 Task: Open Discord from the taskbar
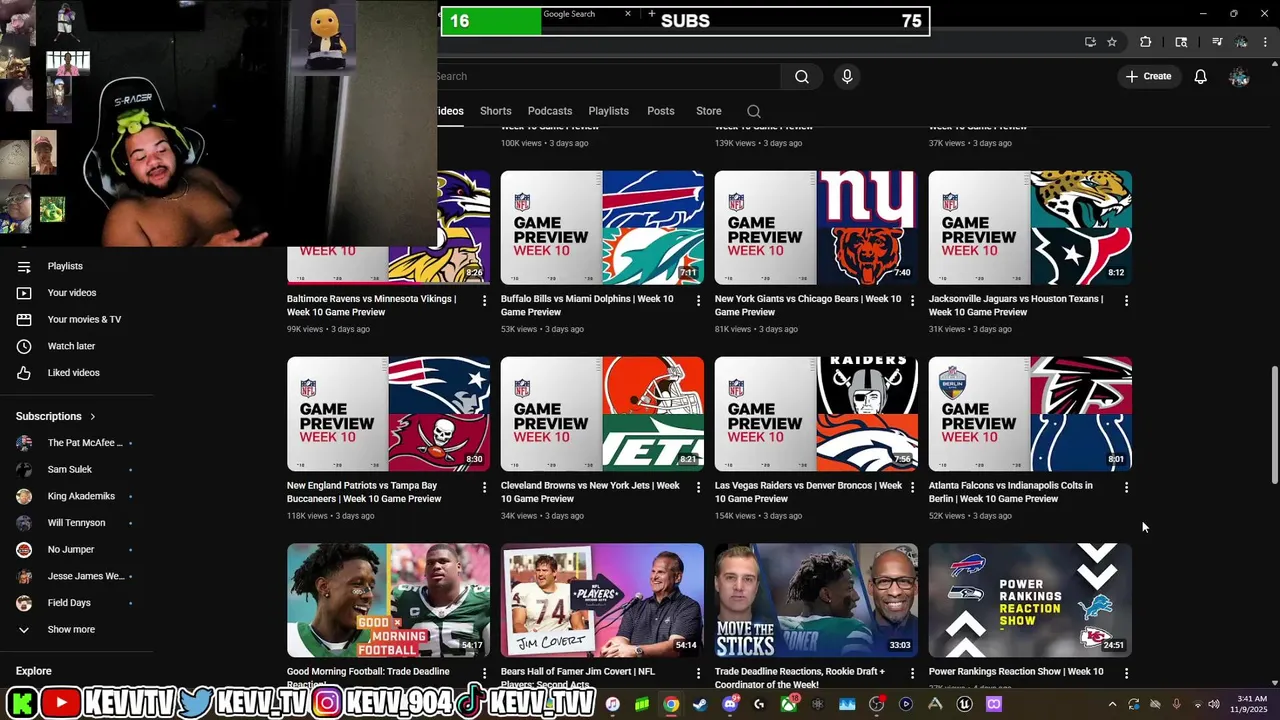730,704
